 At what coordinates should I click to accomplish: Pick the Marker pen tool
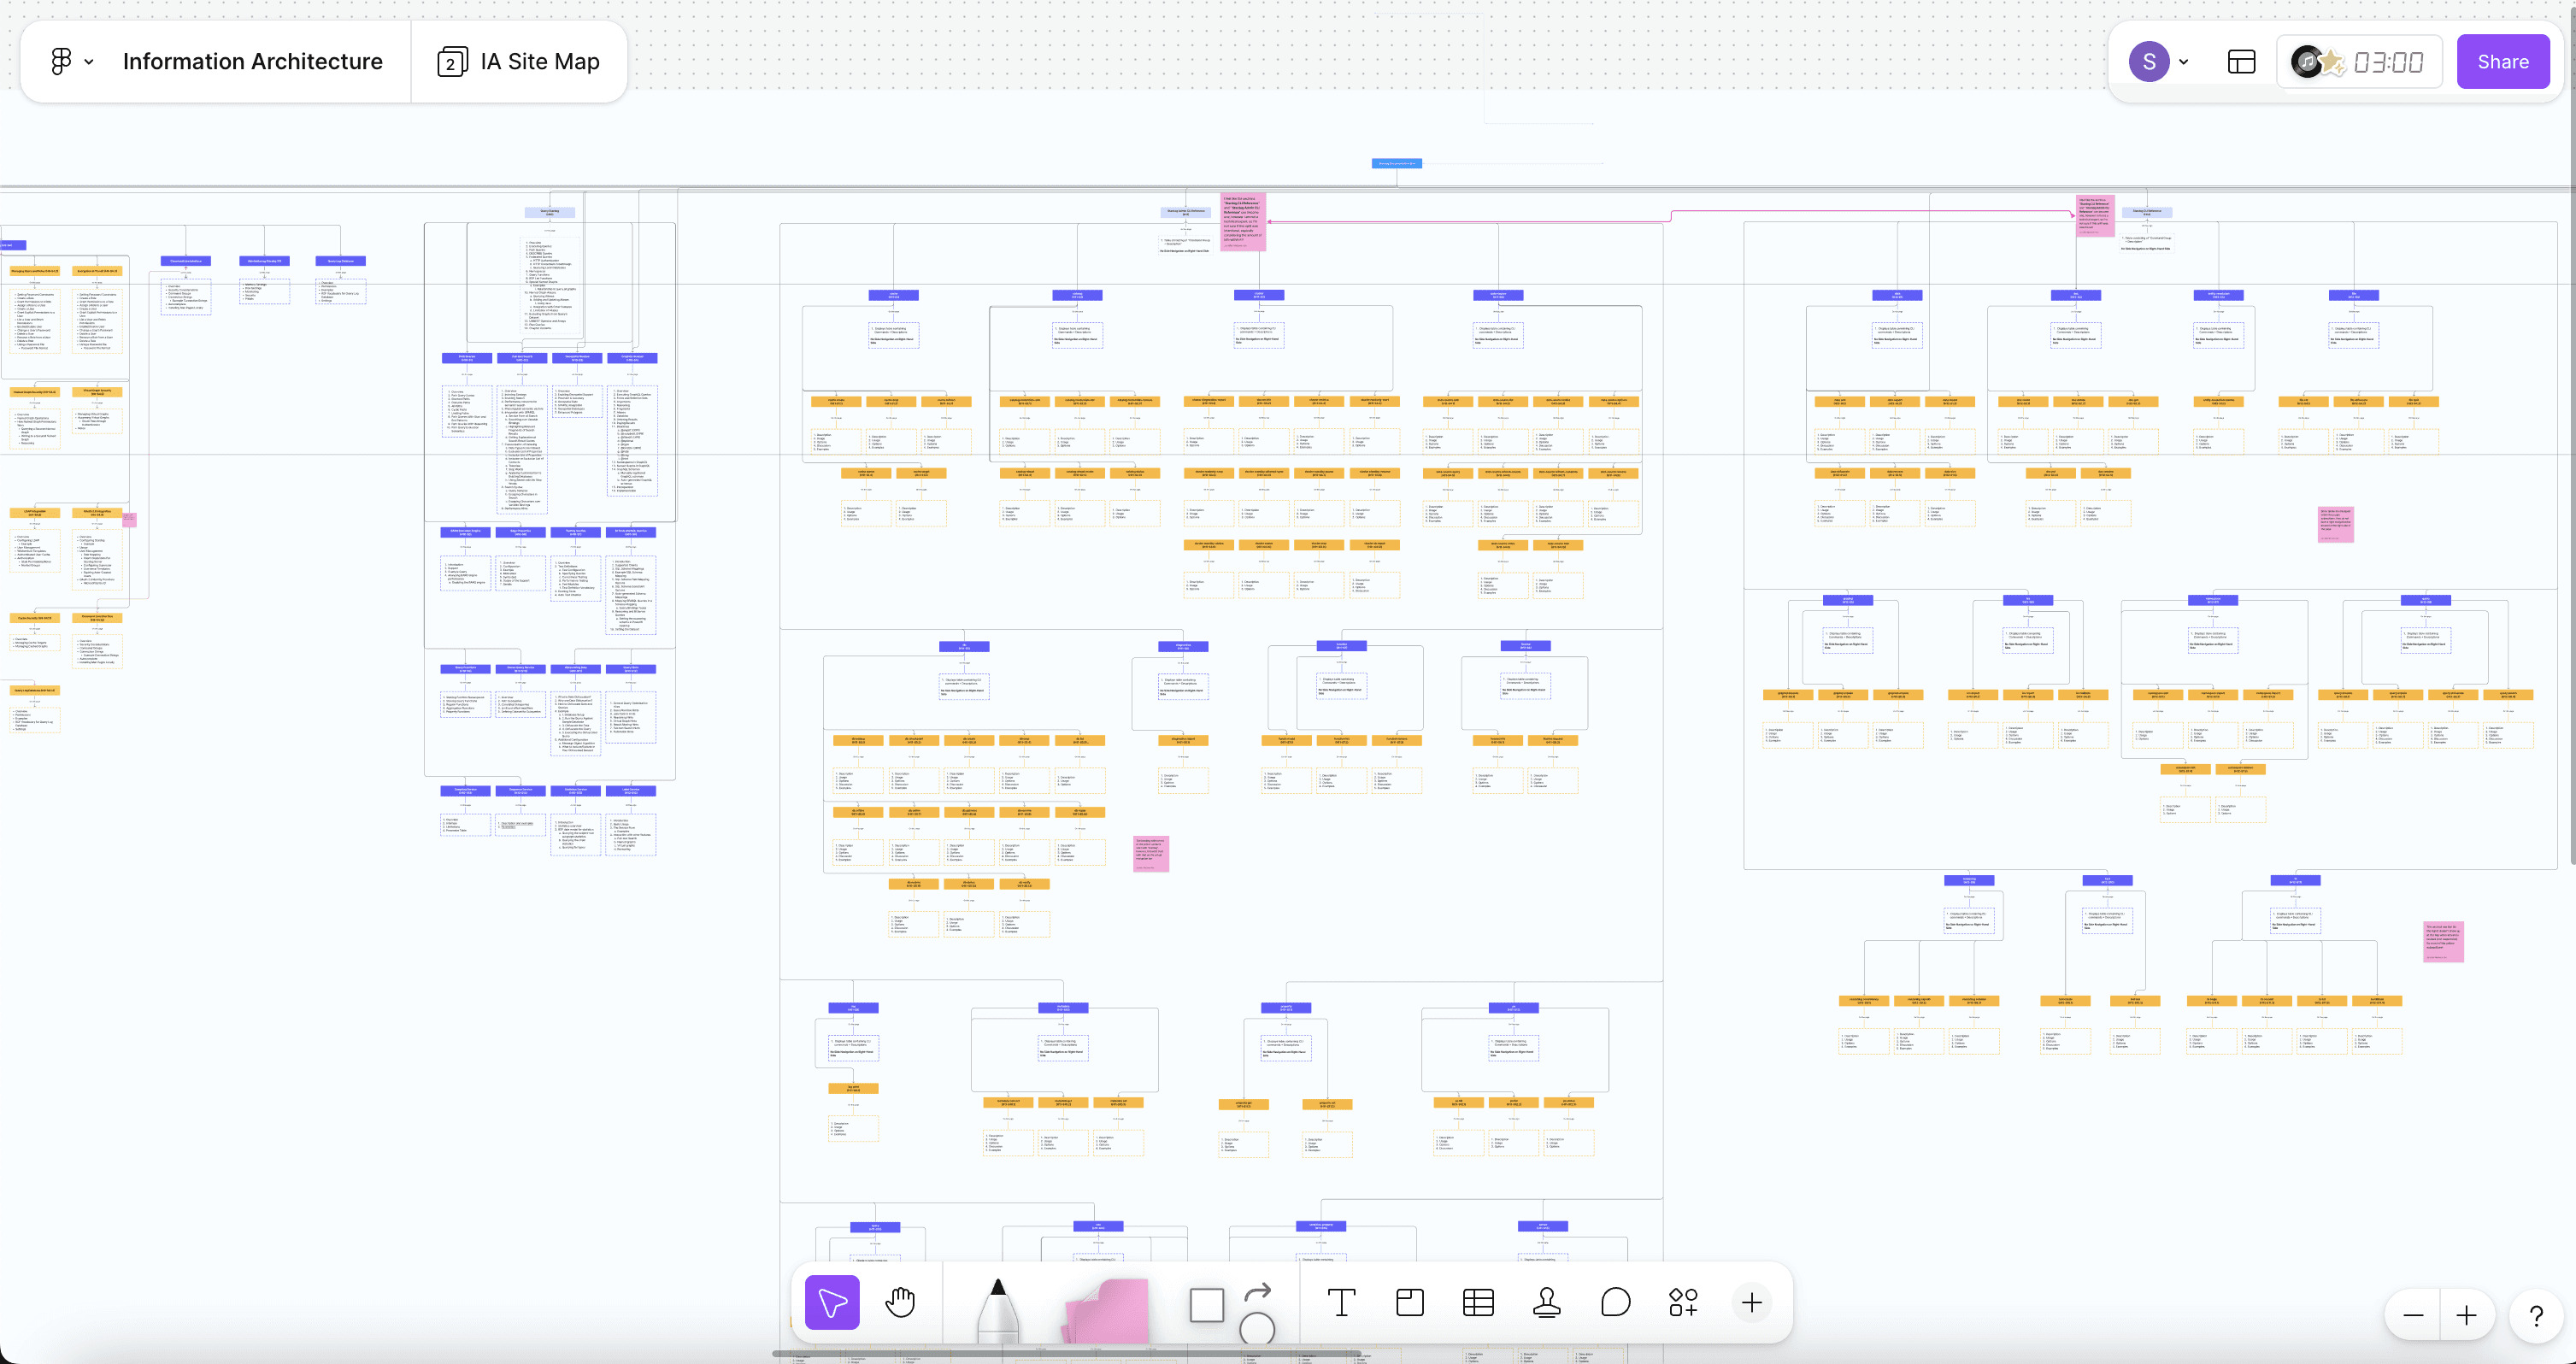(997, 1308)
